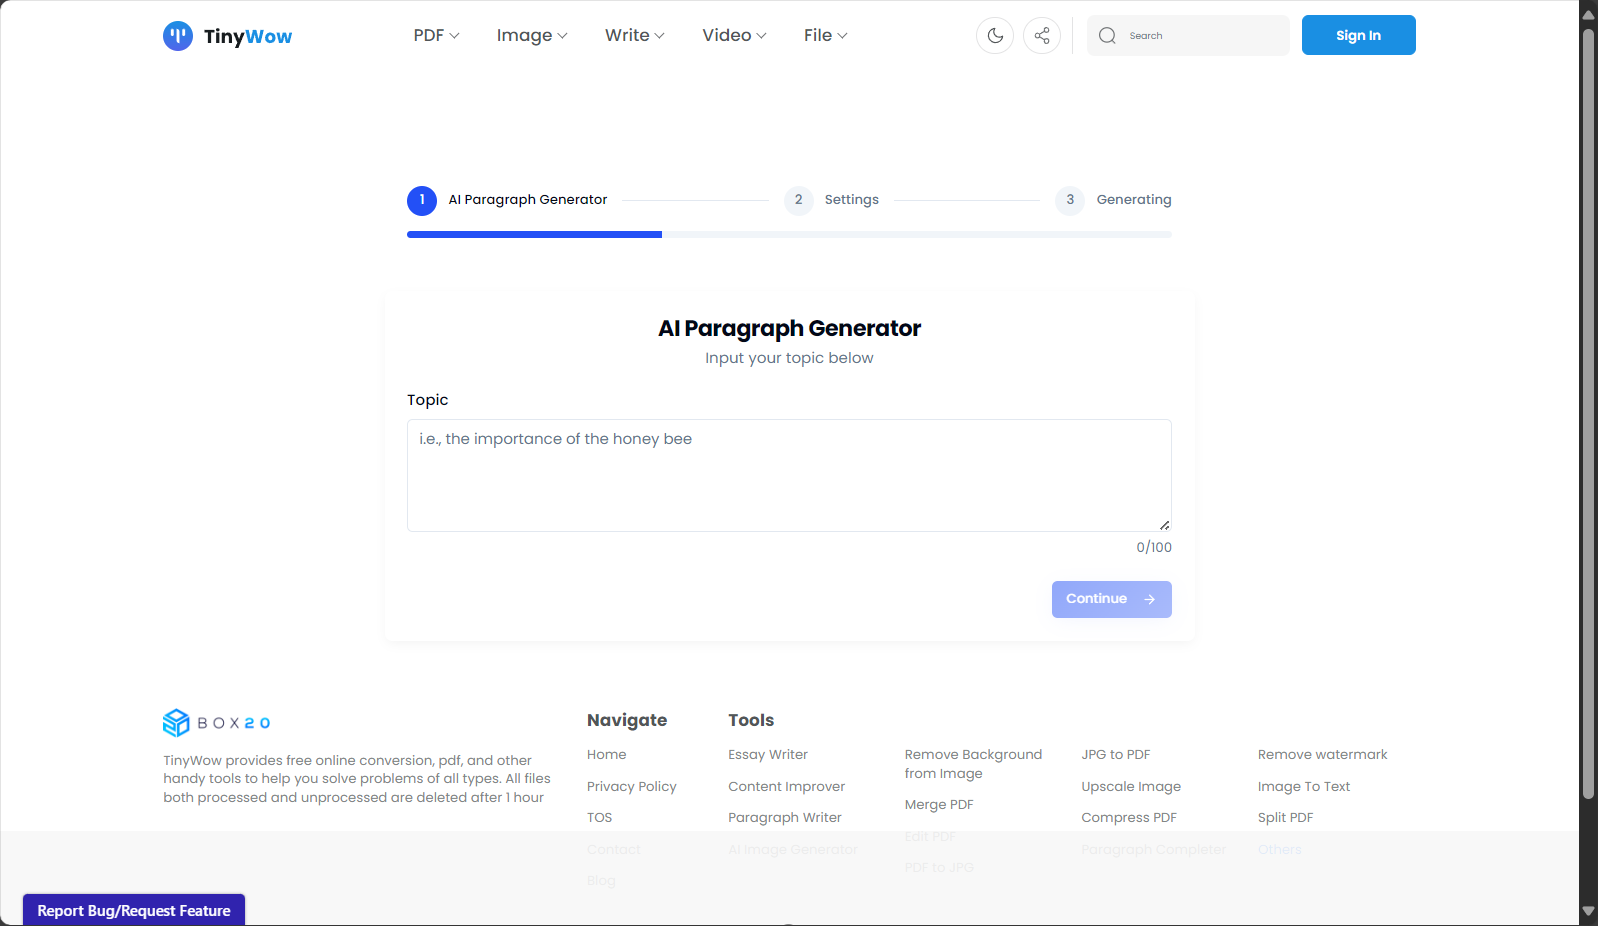Open the Essay Writer tool link
Image resolution: width=1598 pixels, height=926 pixels.
pos(767,755)
